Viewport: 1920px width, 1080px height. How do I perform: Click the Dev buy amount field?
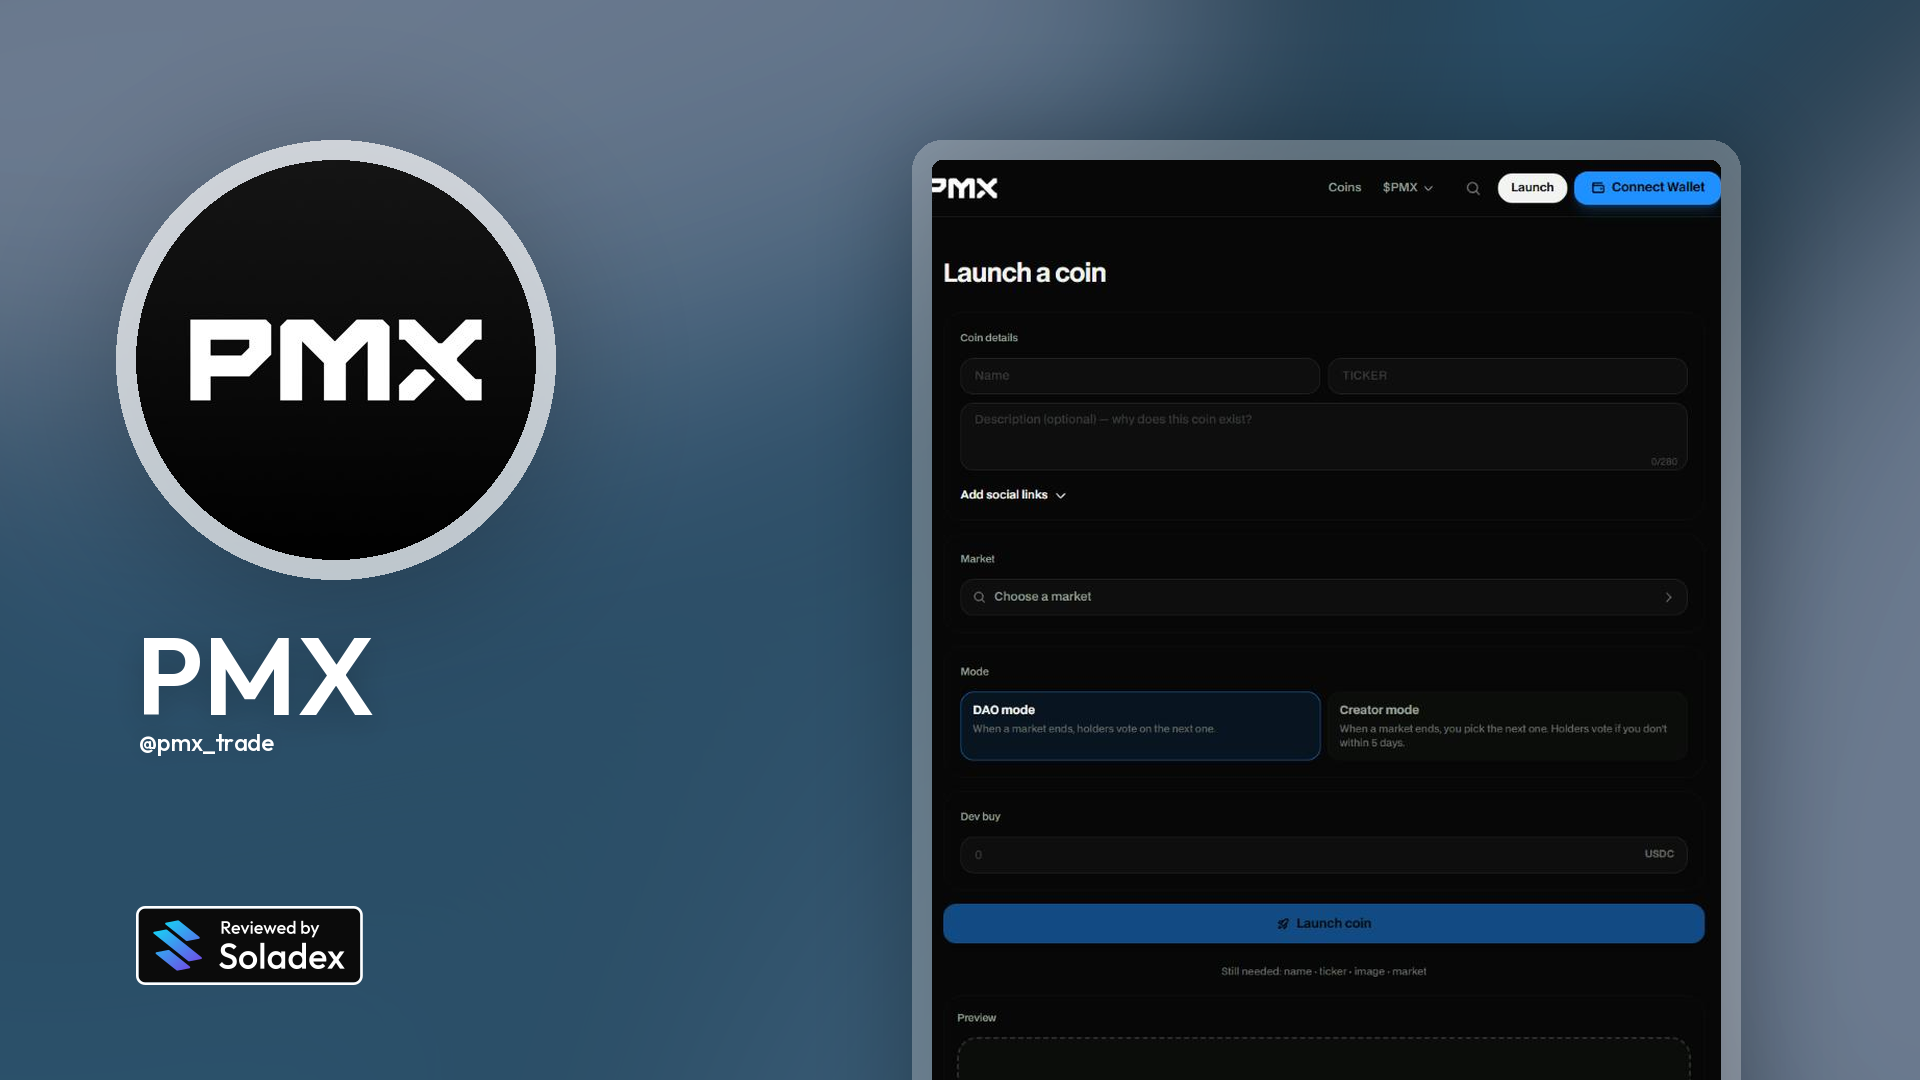pyautogui.click(x=1324, y=855)
